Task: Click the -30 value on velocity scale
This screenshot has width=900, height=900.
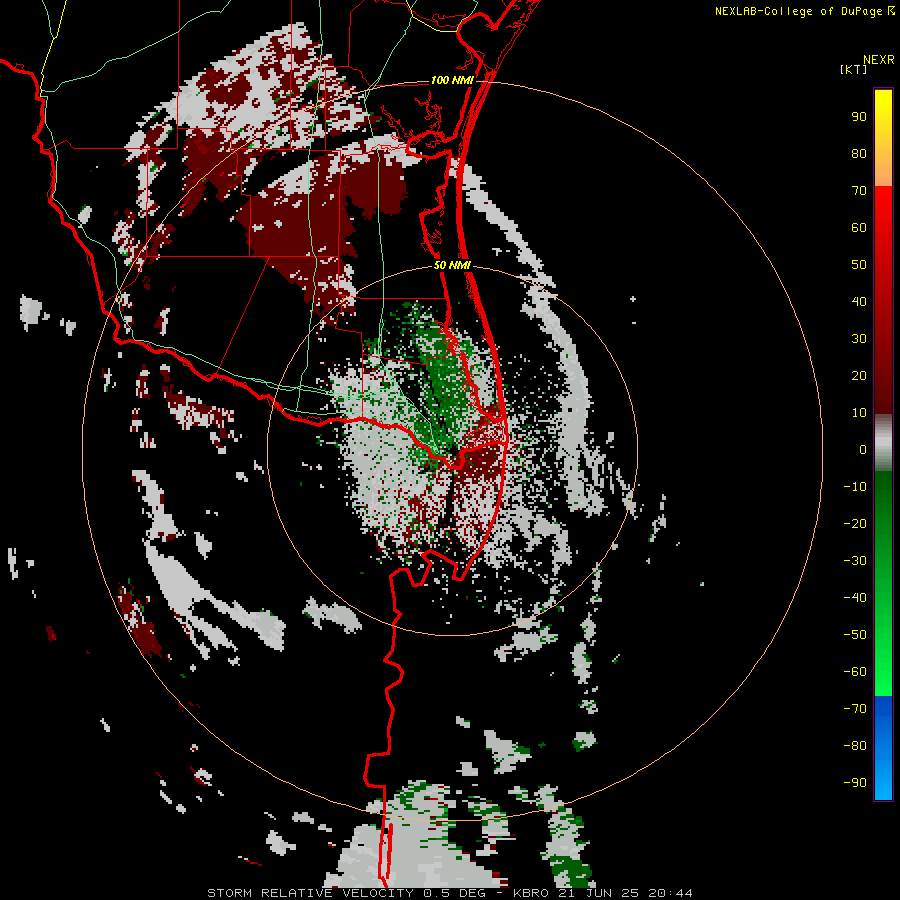Action: click(x=855, y=561)
